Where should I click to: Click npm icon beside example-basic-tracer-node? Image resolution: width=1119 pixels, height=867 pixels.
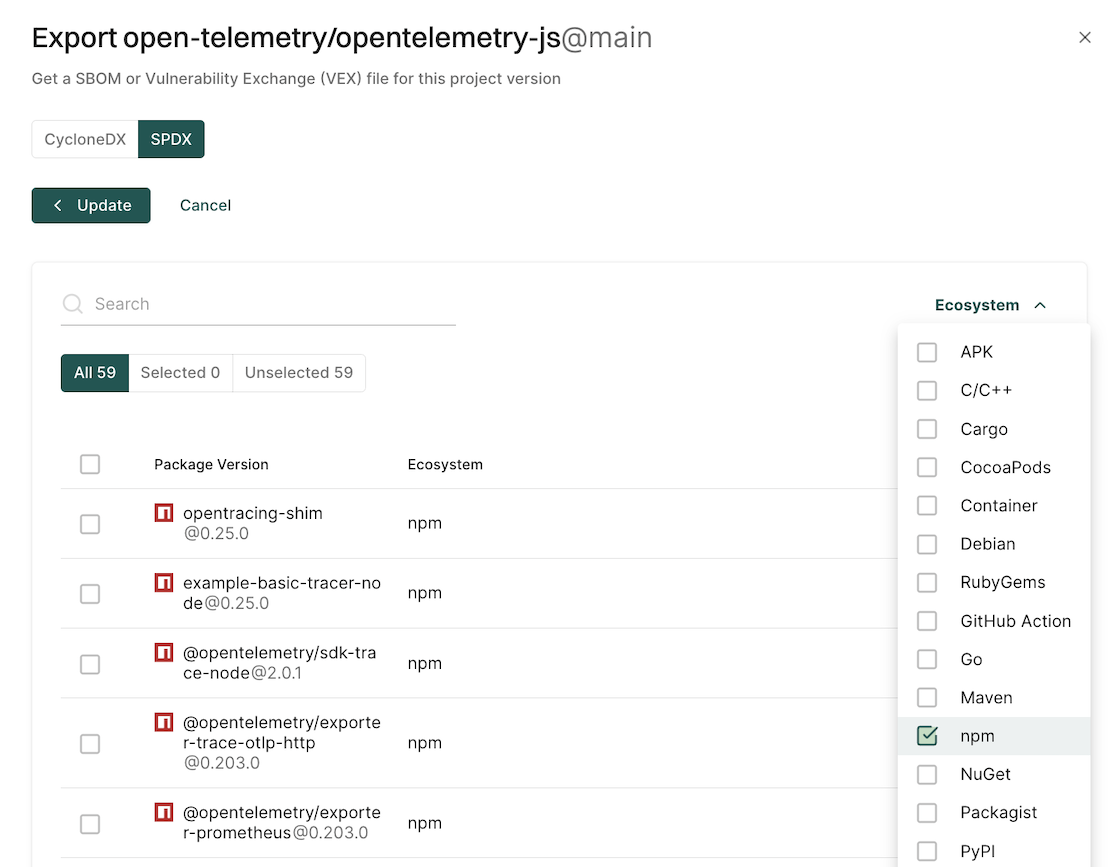[164, 583]
